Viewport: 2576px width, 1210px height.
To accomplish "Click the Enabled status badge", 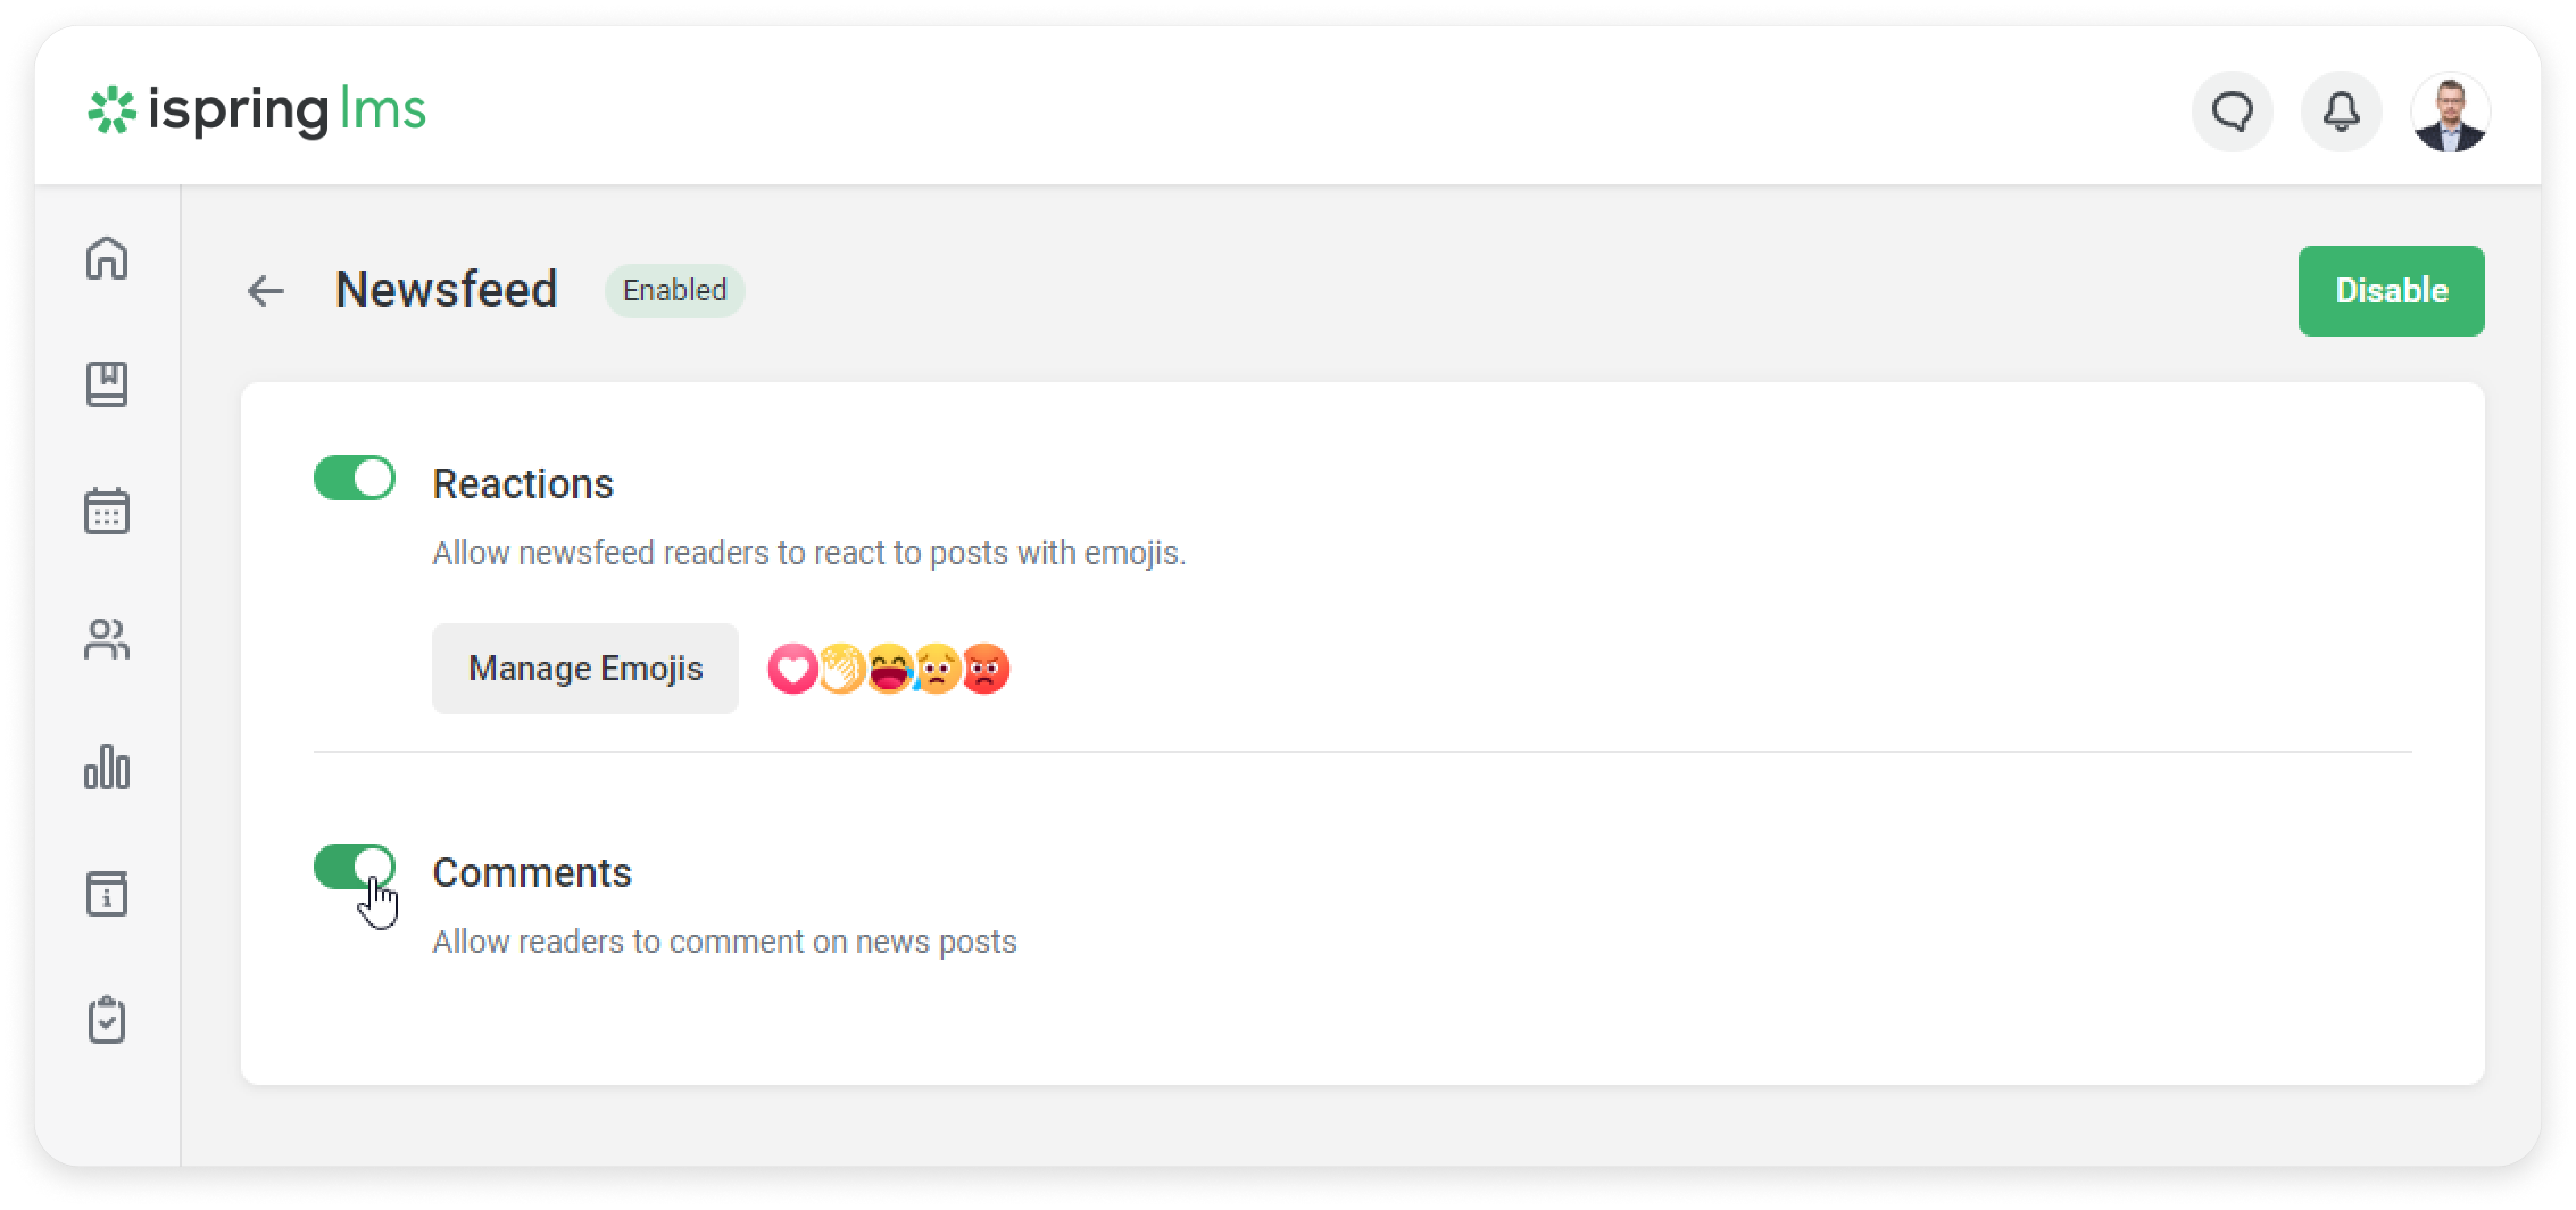I will click(674, 291).
